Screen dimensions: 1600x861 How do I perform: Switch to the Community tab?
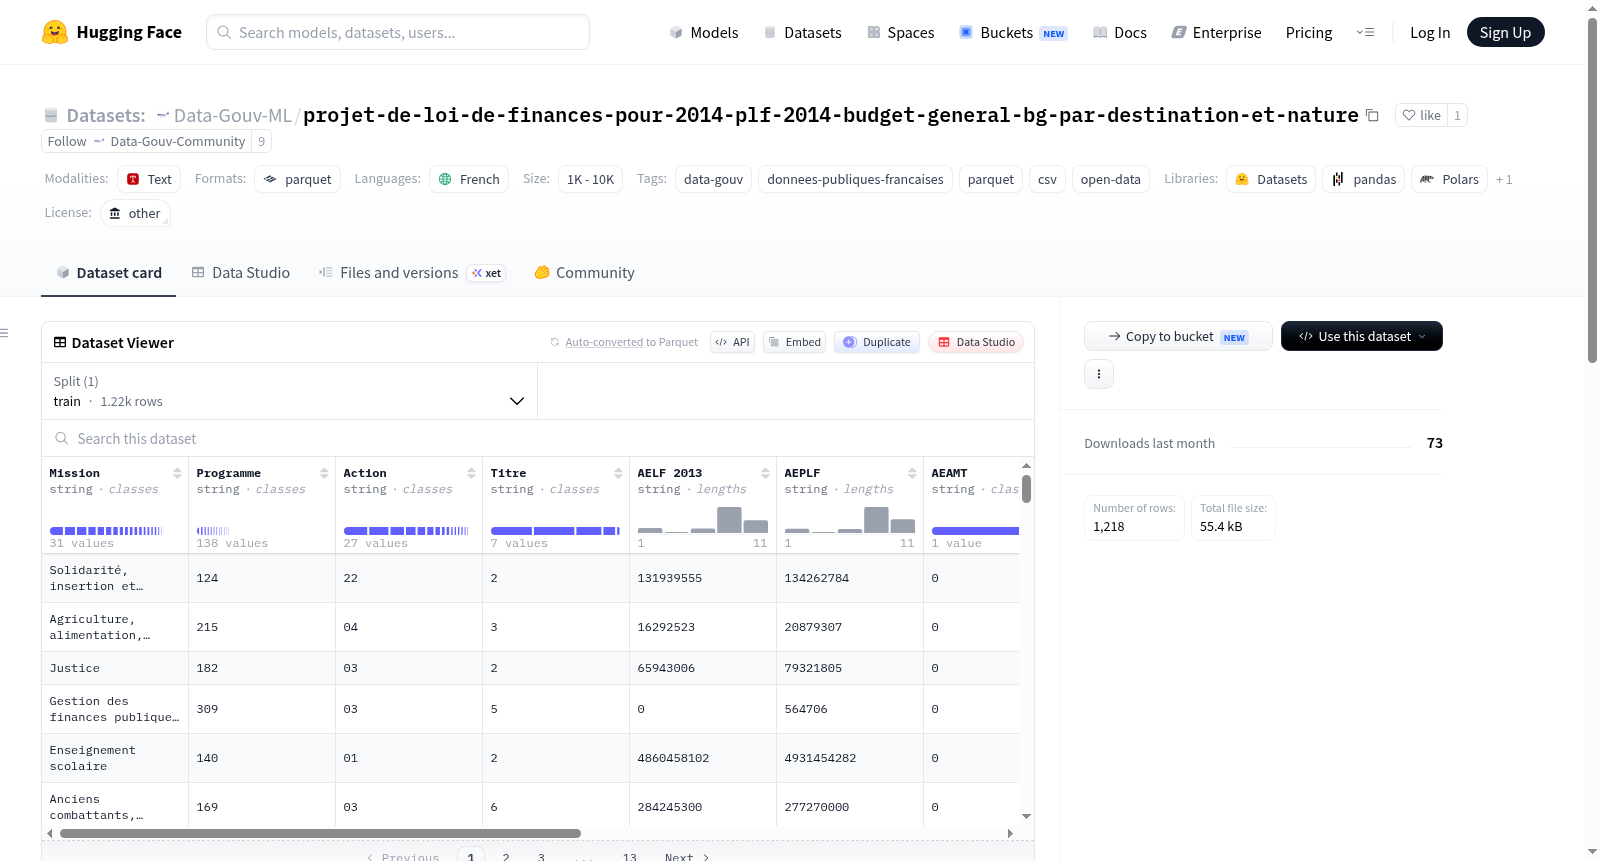(585, 273)
